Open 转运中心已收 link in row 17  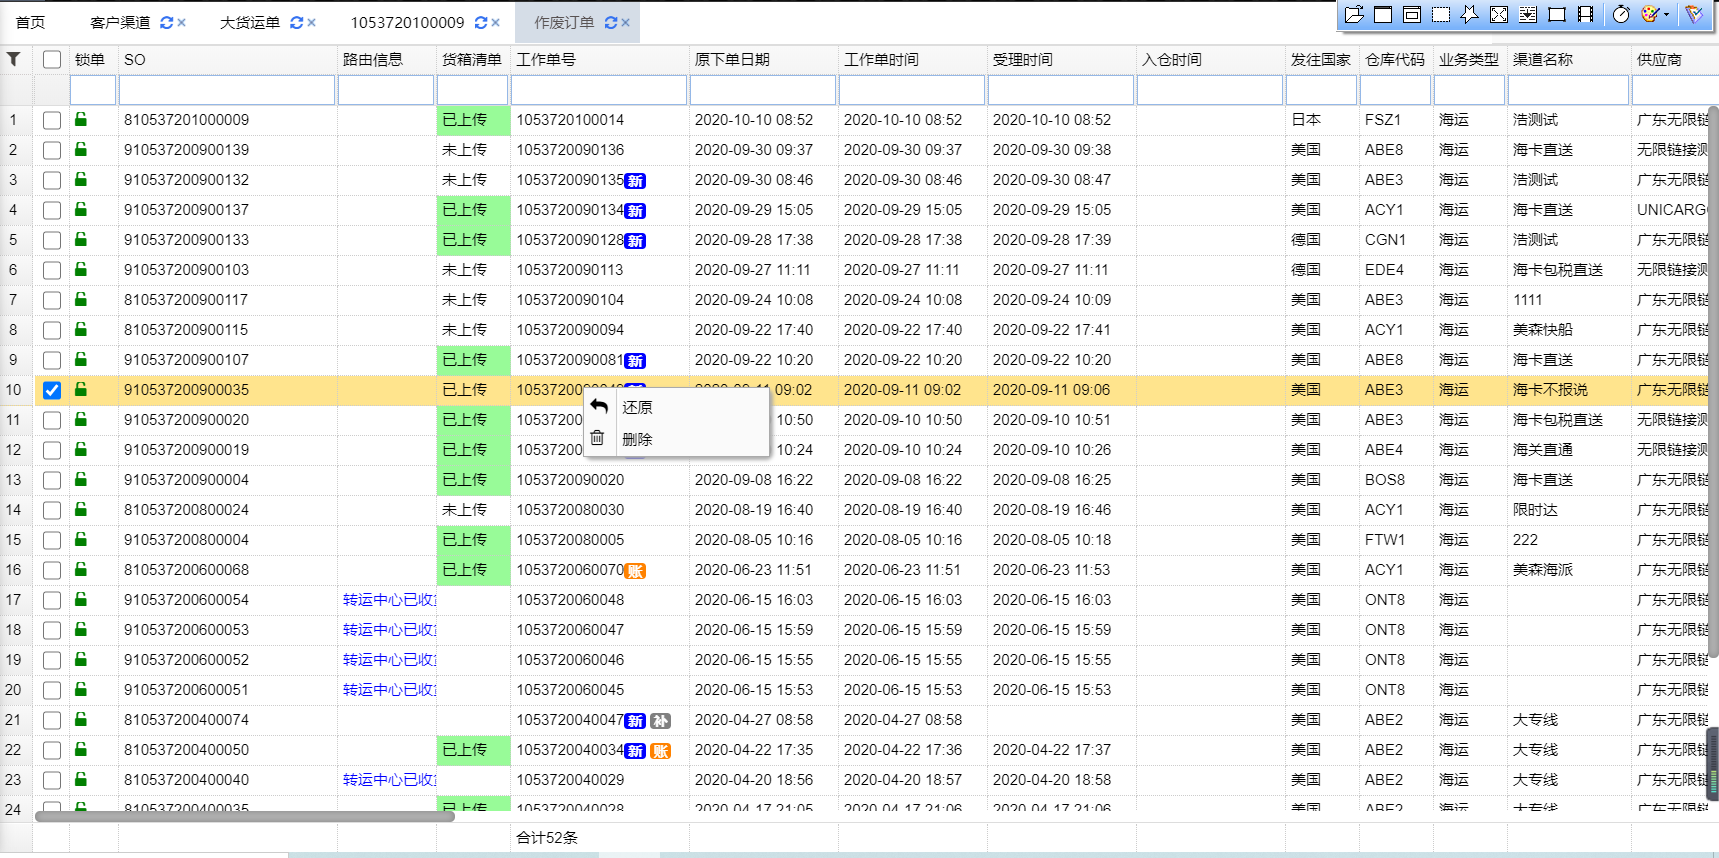pos(388,600)
